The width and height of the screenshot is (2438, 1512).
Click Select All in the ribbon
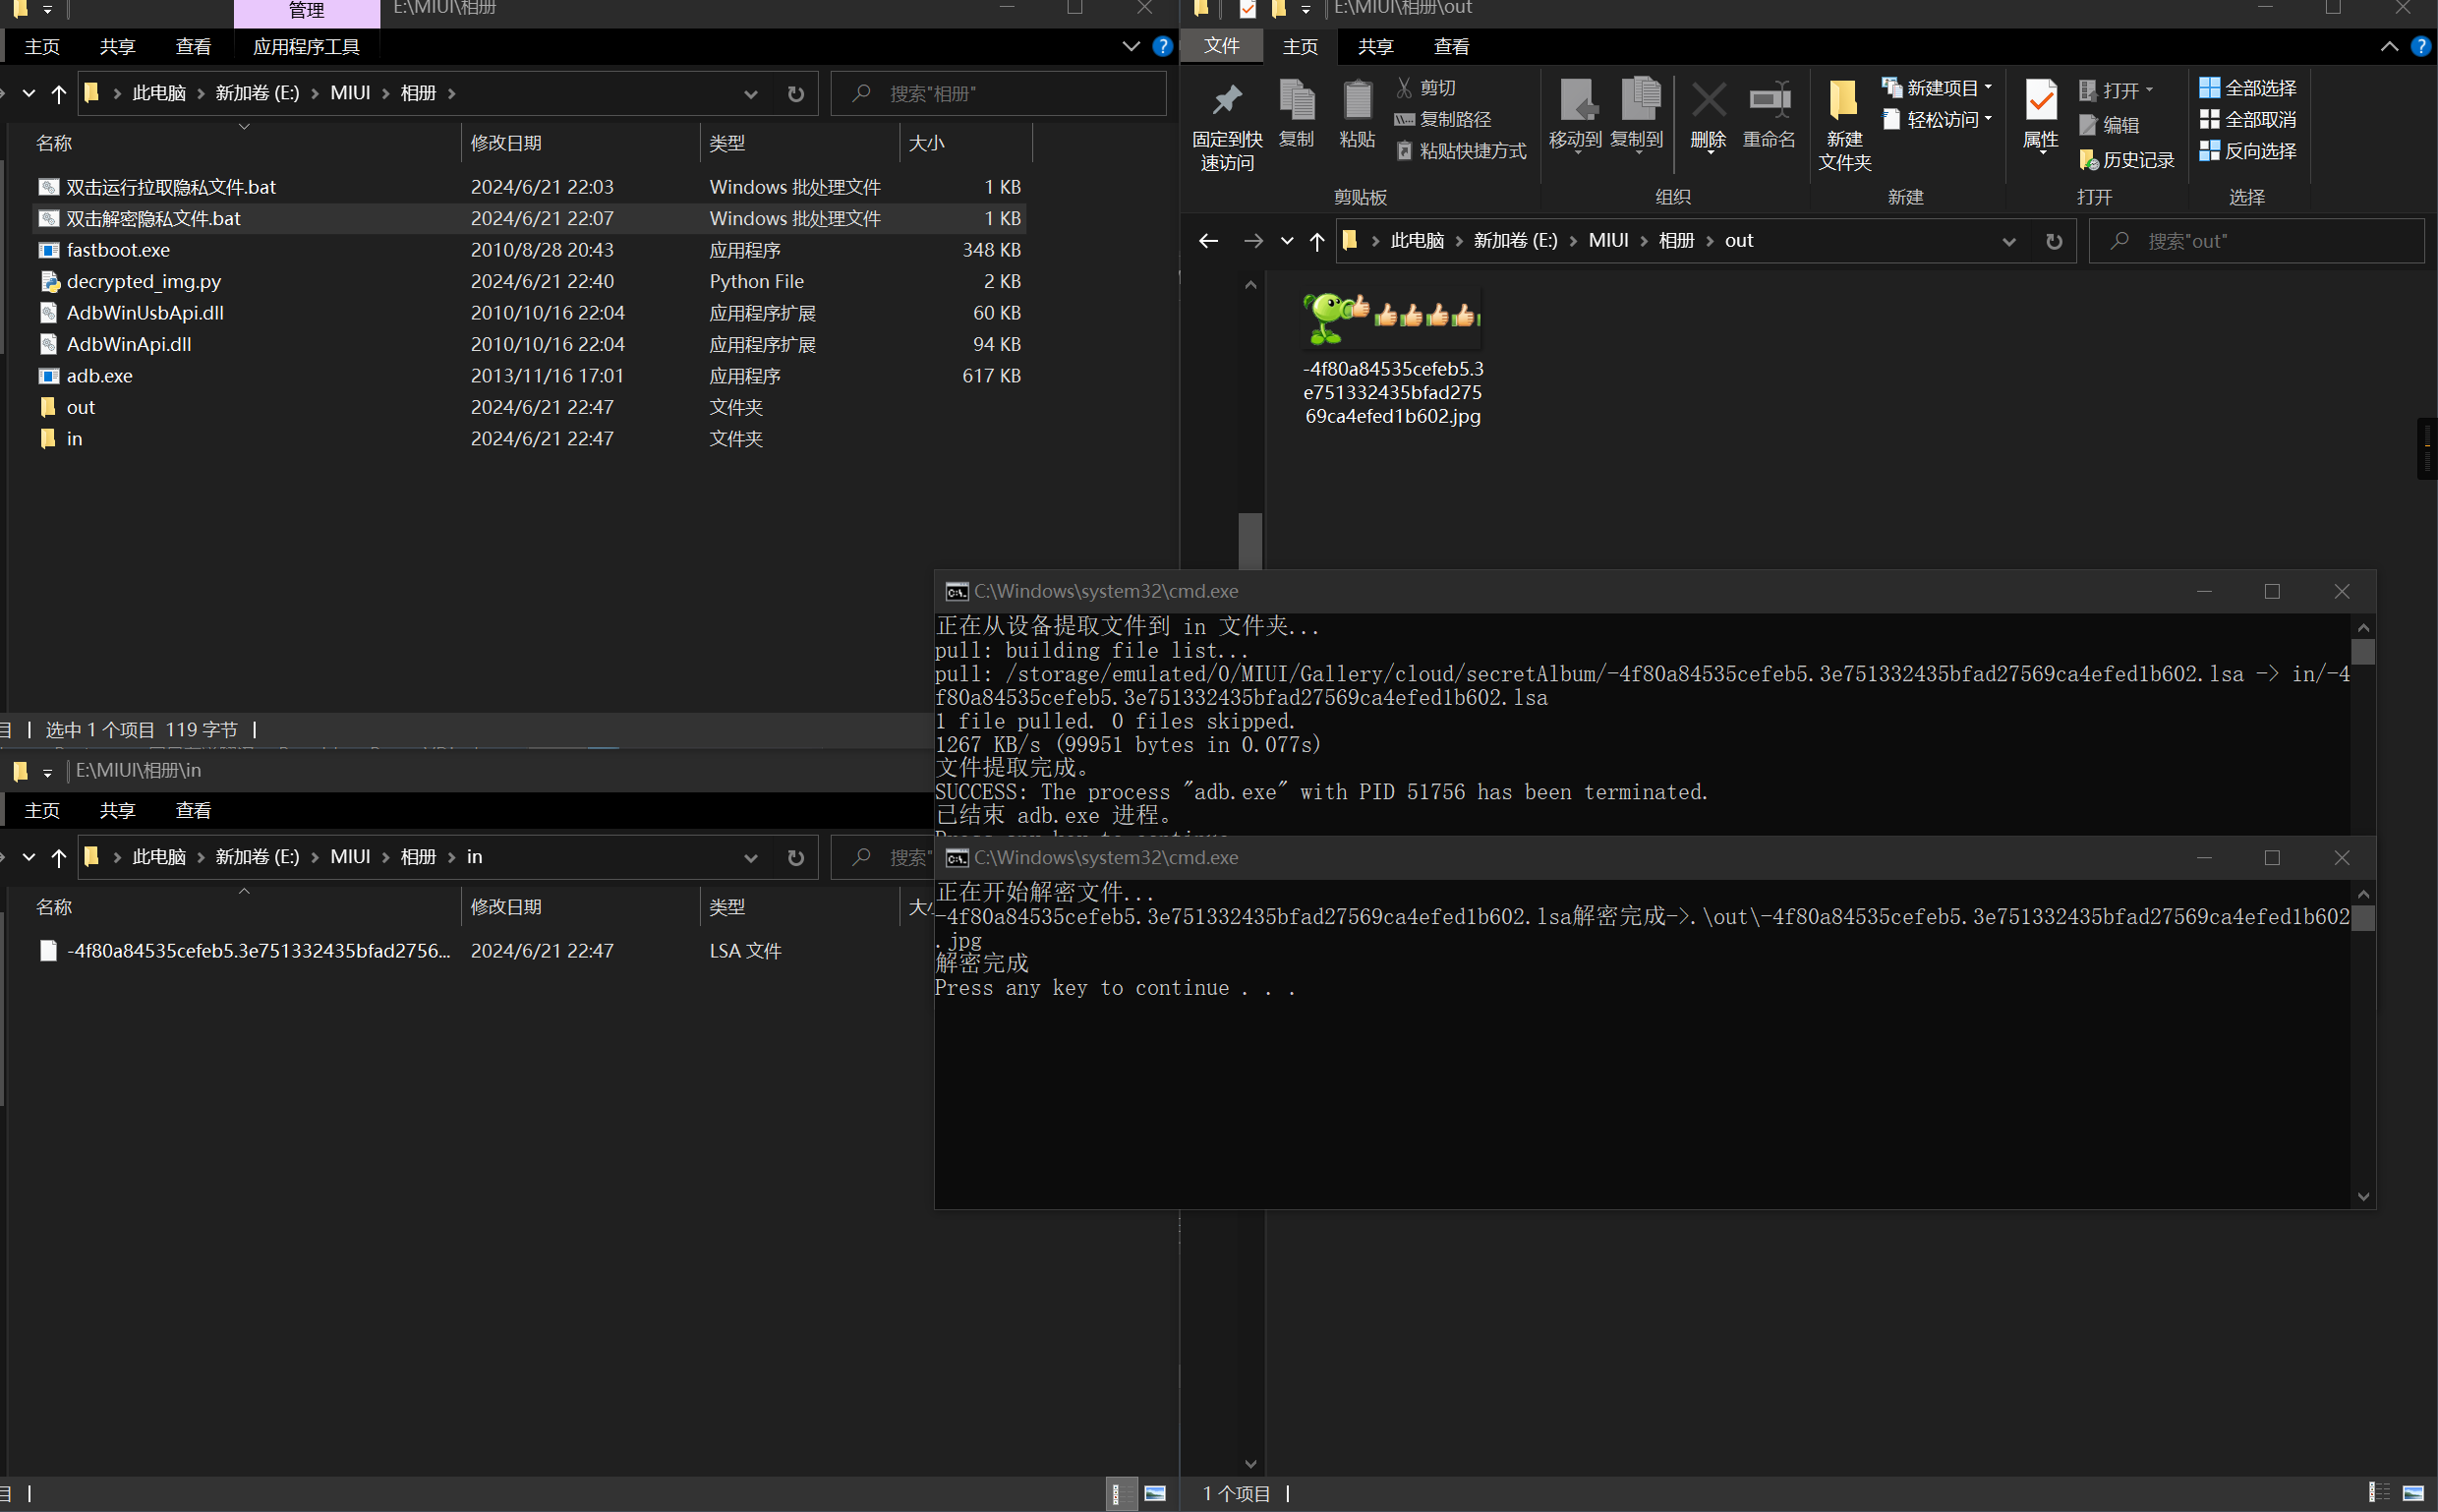click(x=2247, y=88)
